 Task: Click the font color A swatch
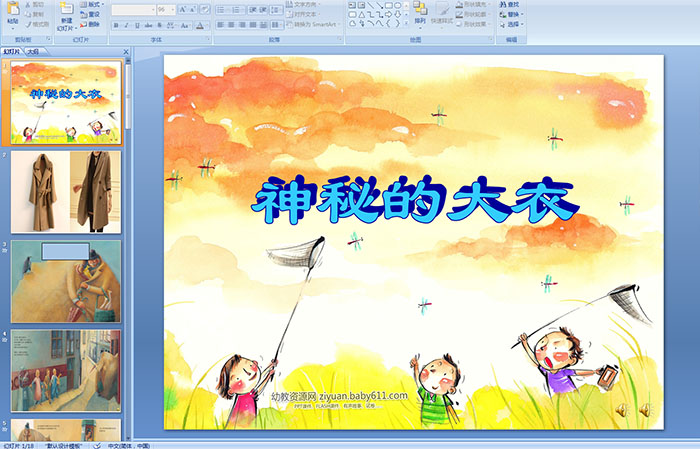(200, 25)
